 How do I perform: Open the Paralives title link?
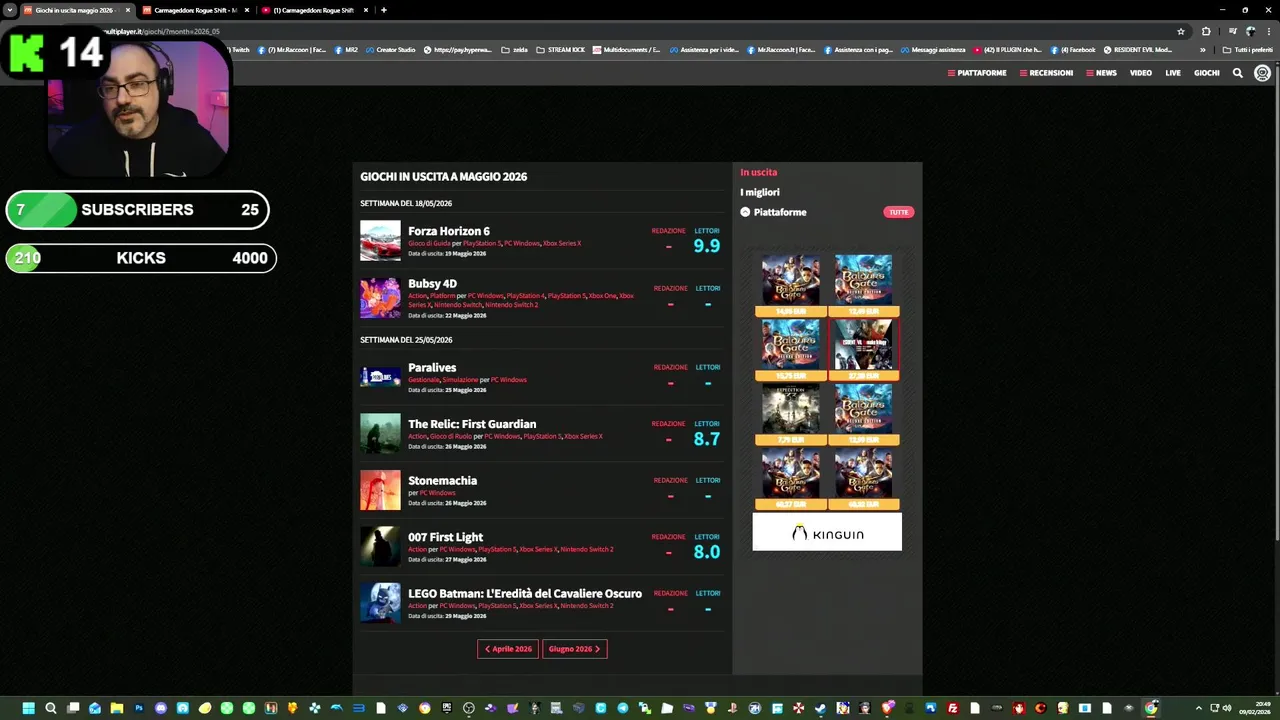click(432, 368)
